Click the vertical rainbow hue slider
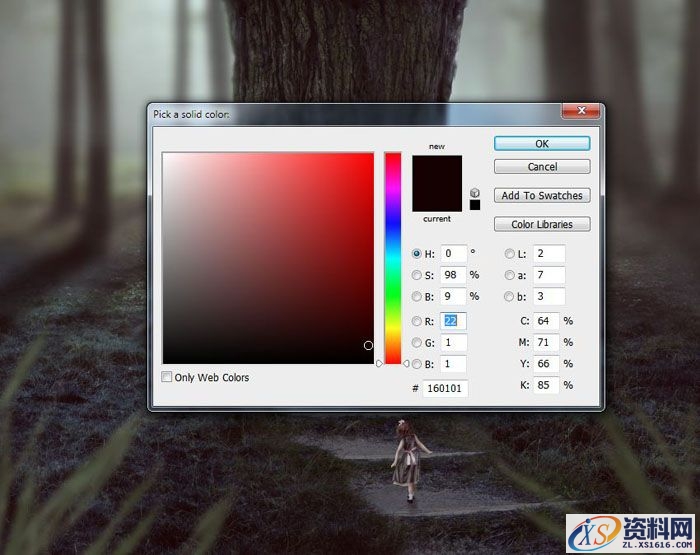The width and height of the screenshot is (700, 555). coord(393,250)
